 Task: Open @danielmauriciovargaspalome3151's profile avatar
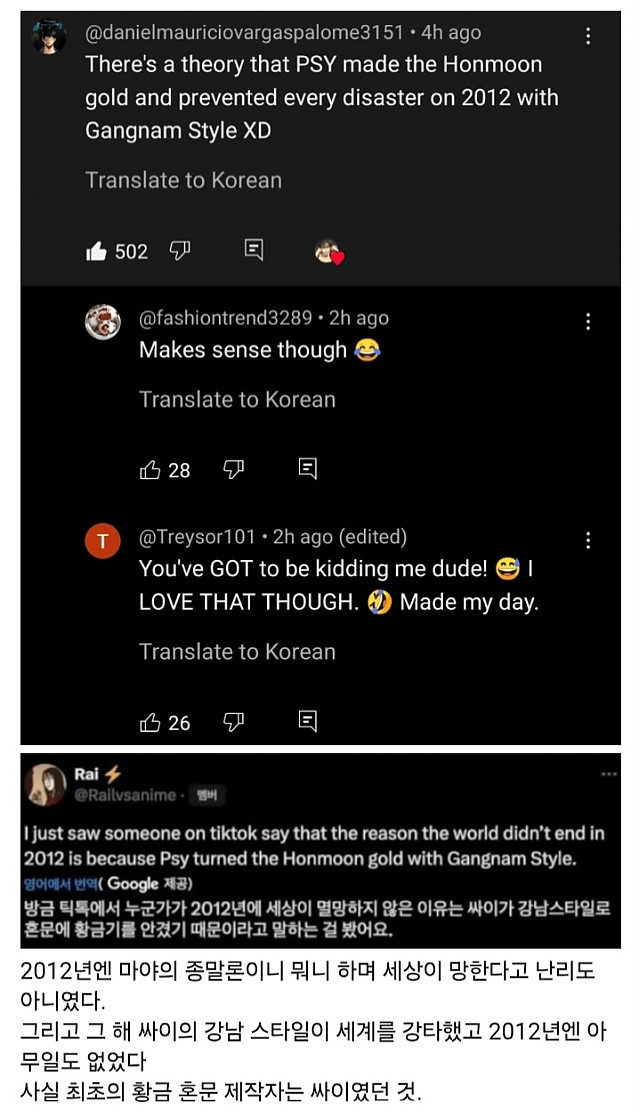pyautogui.click(x=47, y=37)
